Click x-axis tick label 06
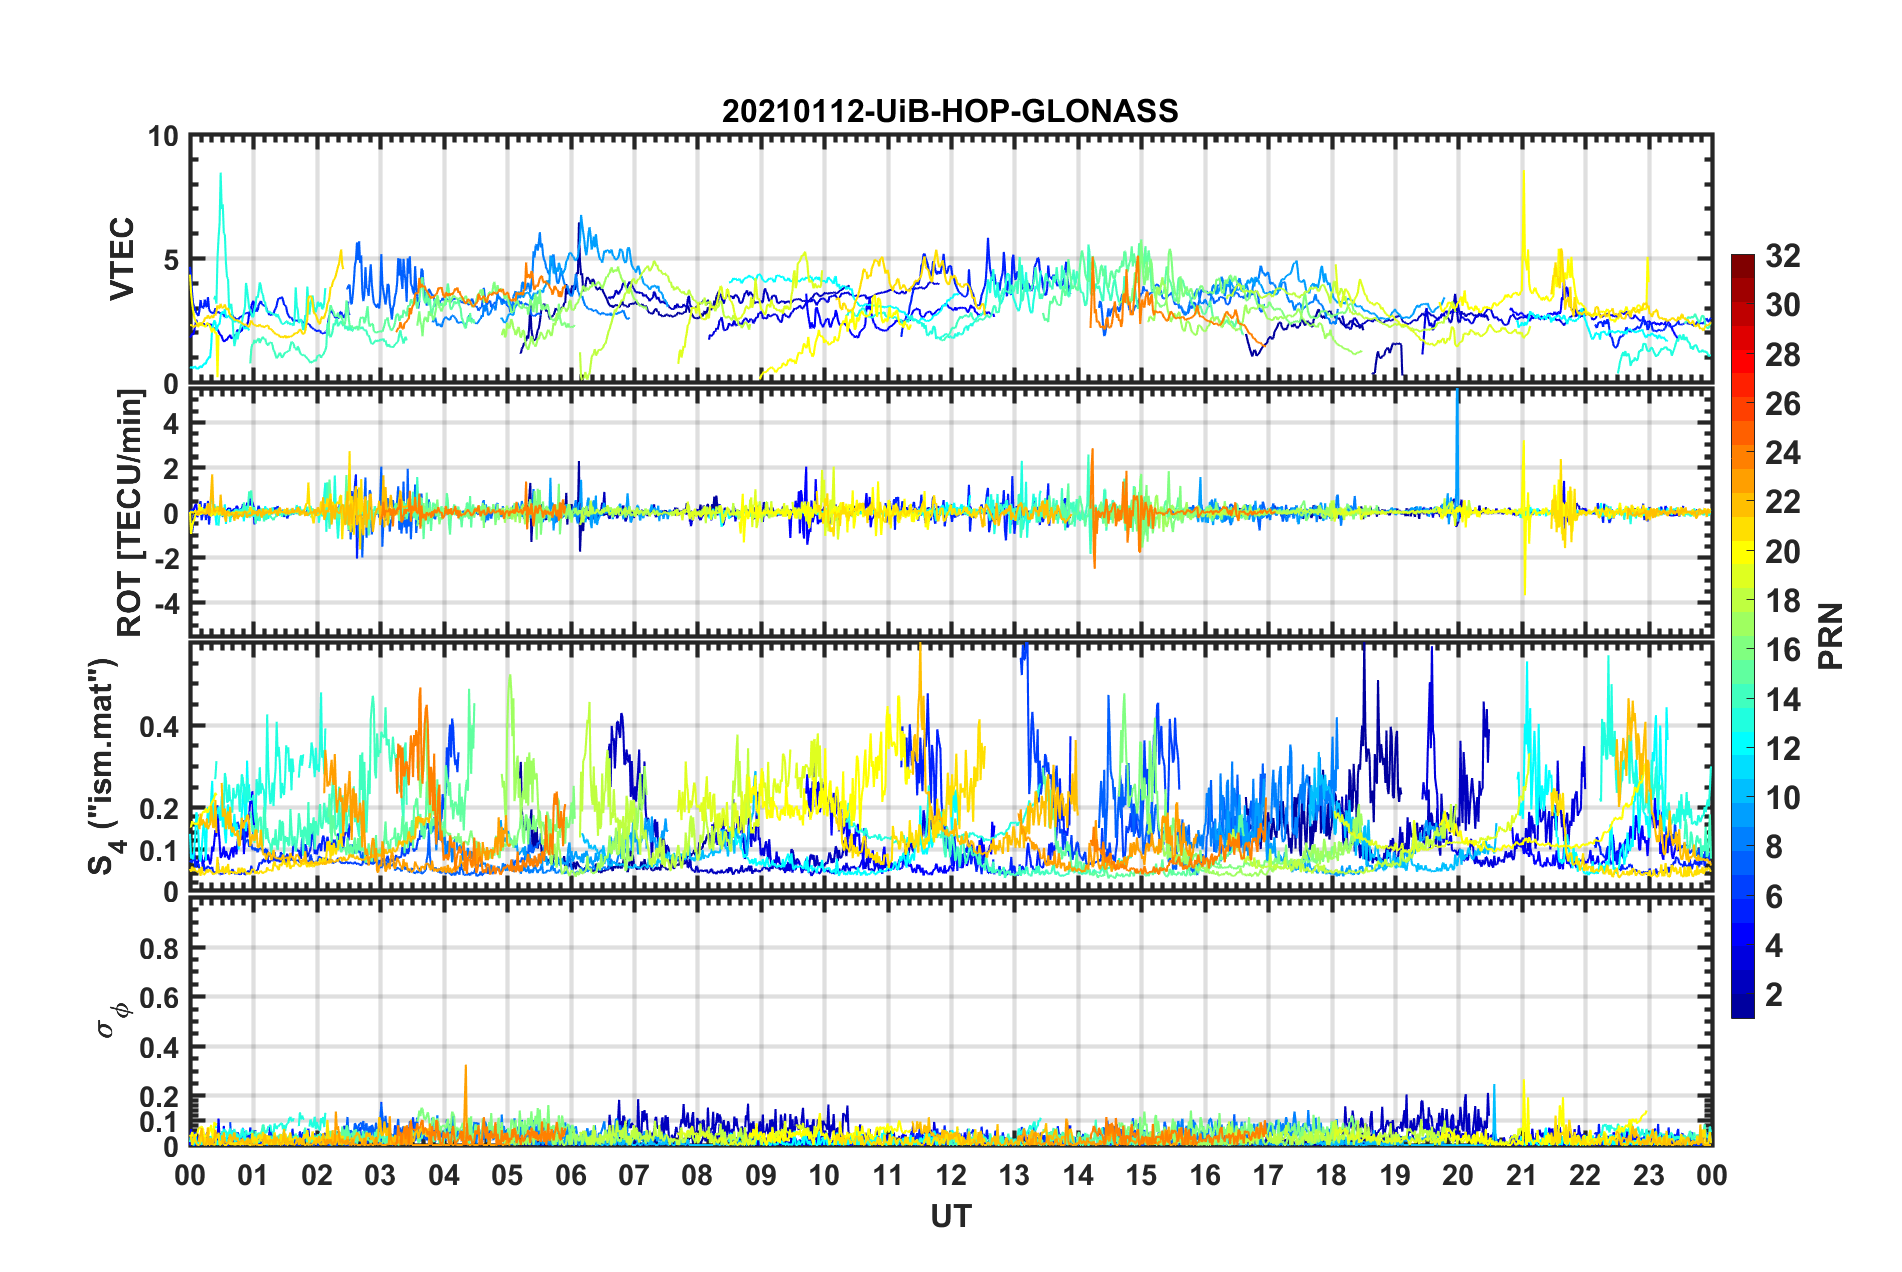This screenshot has width=1902, height=1272. click(570, 1175)
